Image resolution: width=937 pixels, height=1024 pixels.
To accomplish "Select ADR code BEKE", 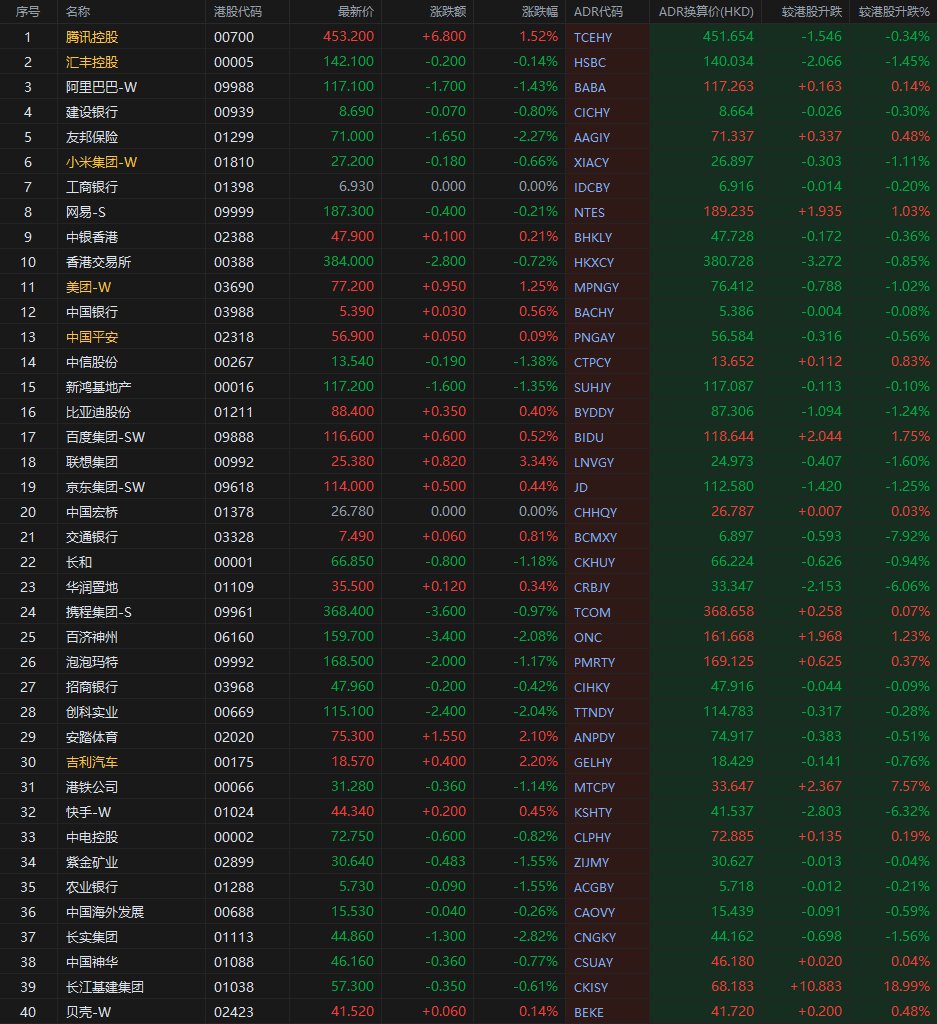I will [x=588, y=1012].
